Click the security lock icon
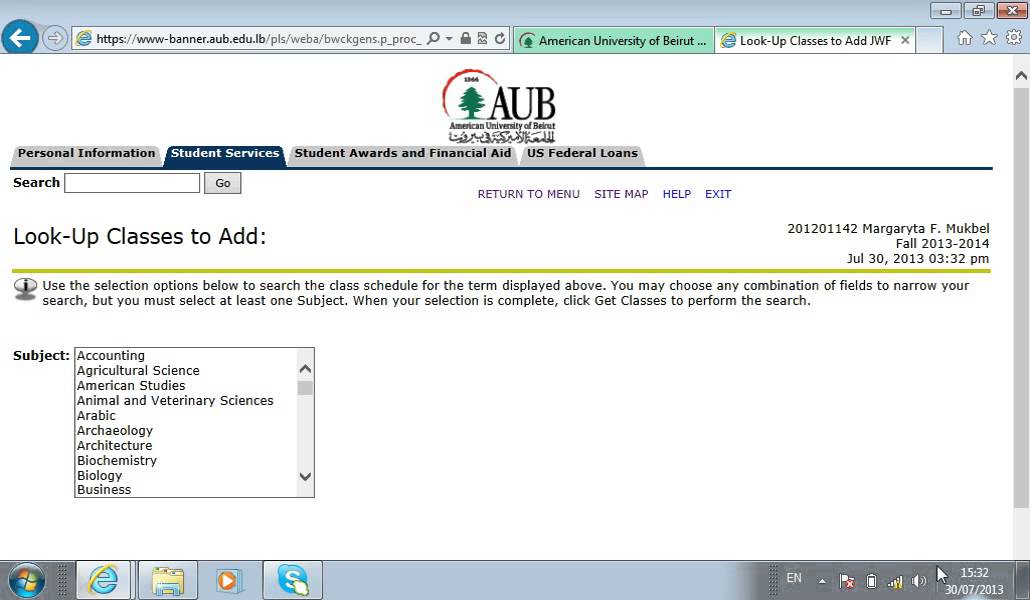 coord(465,38)
